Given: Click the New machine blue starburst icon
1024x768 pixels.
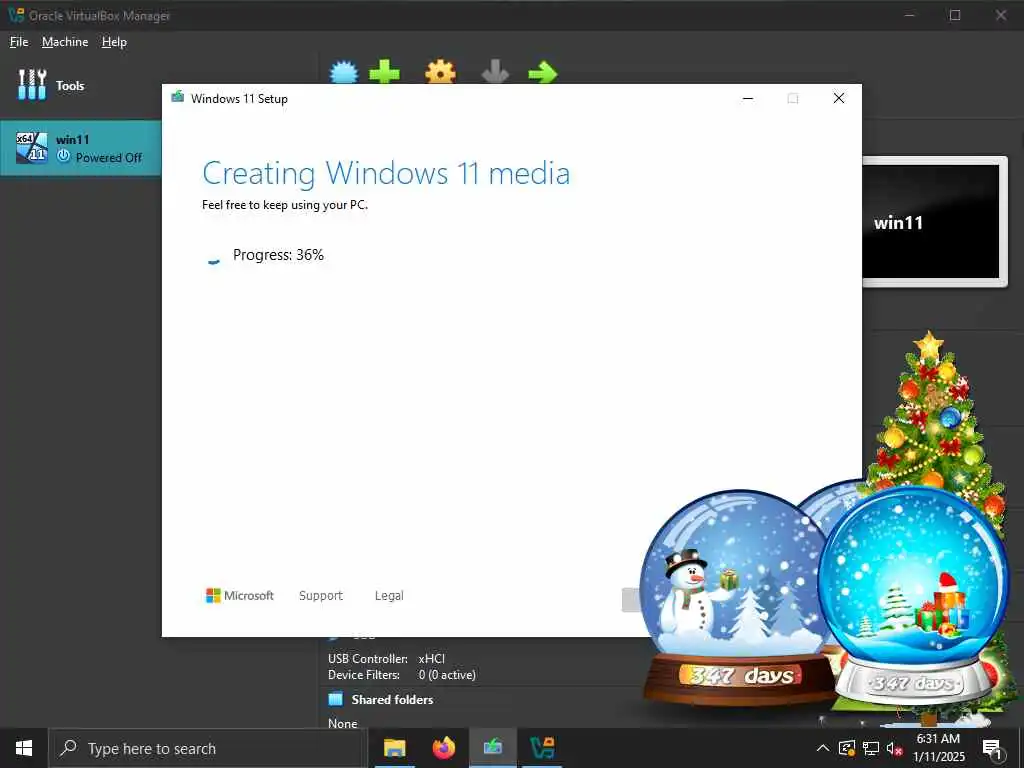Looking at the screenshot, I should click(344, 72).
